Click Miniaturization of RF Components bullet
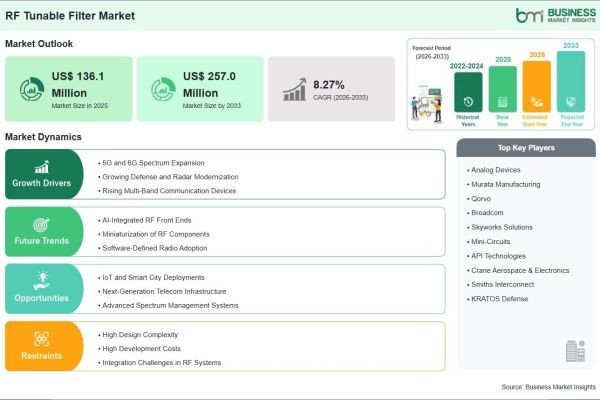 coord(154,234)
